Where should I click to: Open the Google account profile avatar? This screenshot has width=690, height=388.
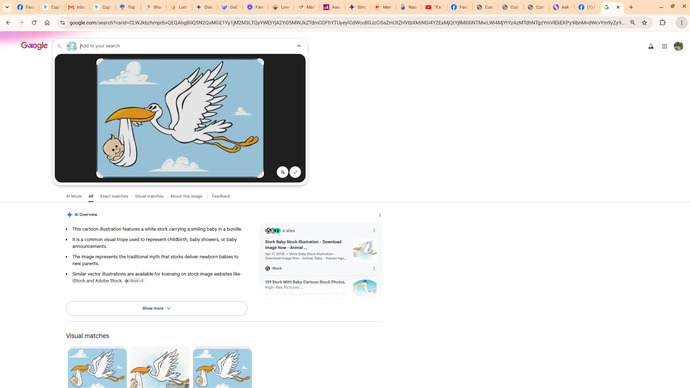coord(678,46)
